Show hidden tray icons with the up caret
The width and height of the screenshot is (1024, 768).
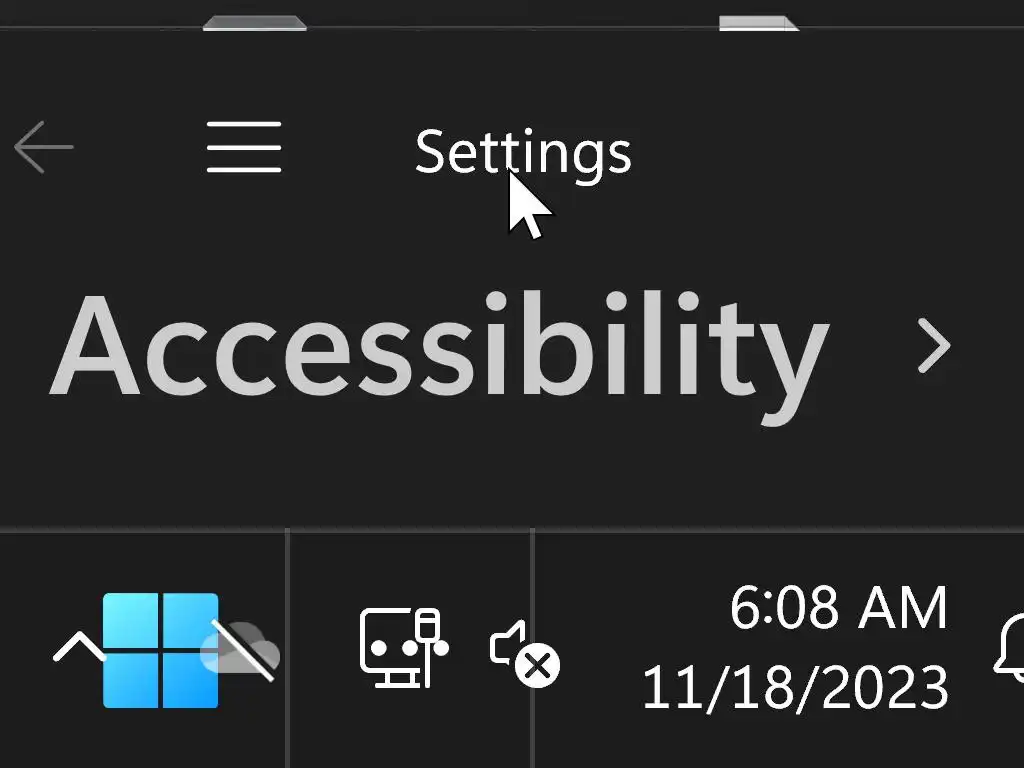coord(79,647)
